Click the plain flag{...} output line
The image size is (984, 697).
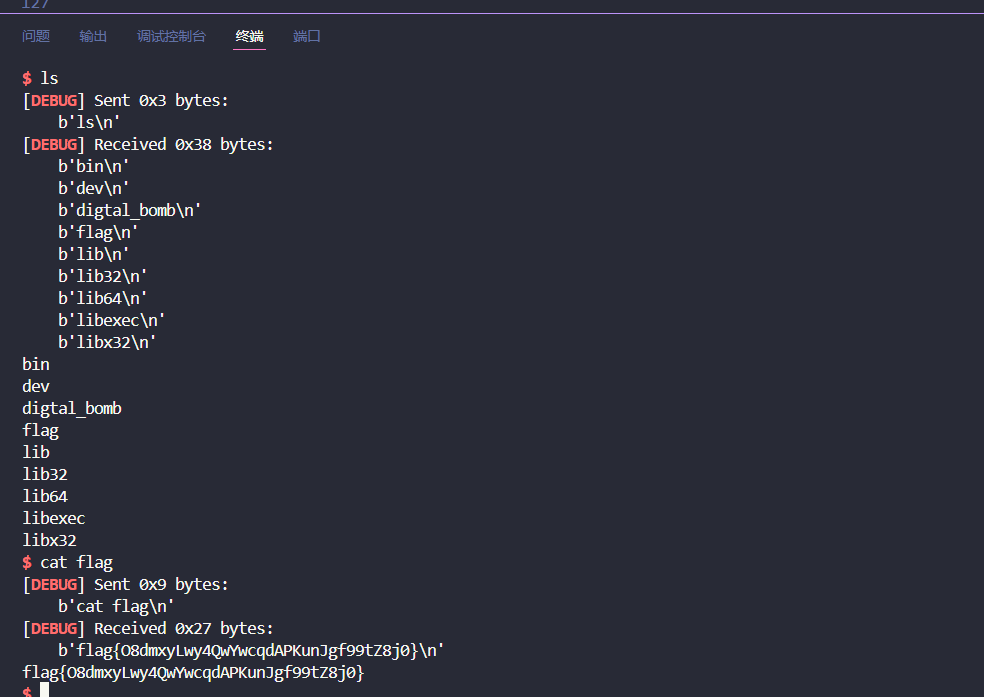click(193, 672)
